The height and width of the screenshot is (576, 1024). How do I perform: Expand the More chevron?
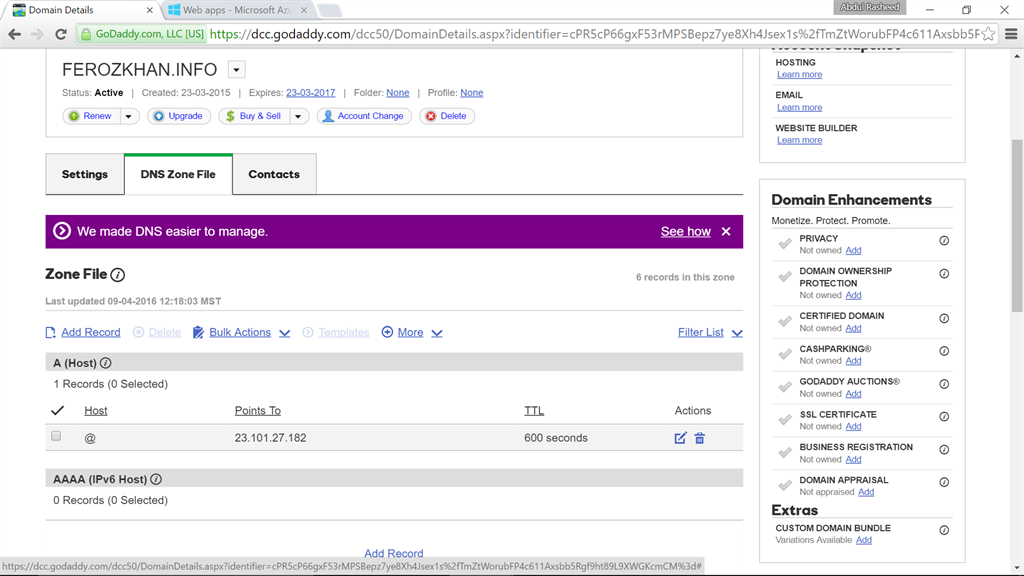click(x=437, y=333)
